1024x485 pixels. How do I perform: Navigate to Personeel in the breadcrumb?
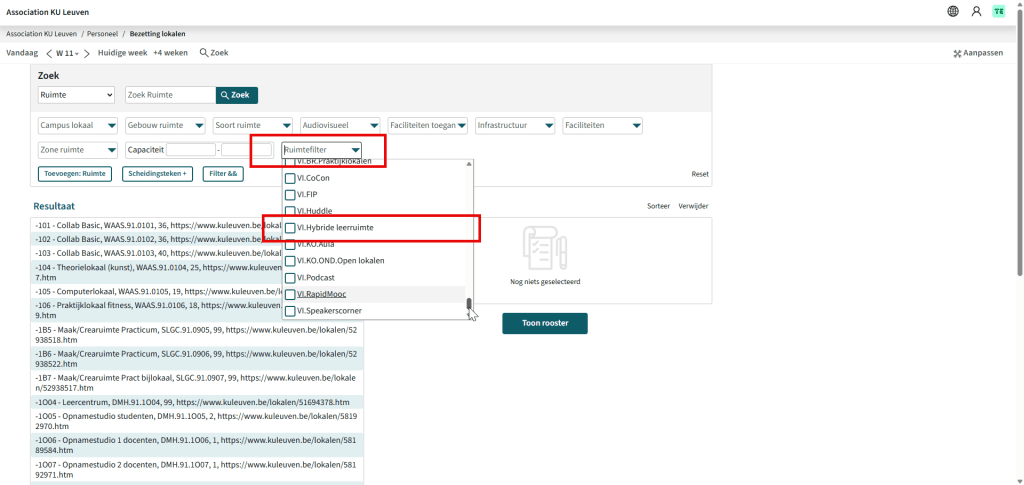click(103, 34)
